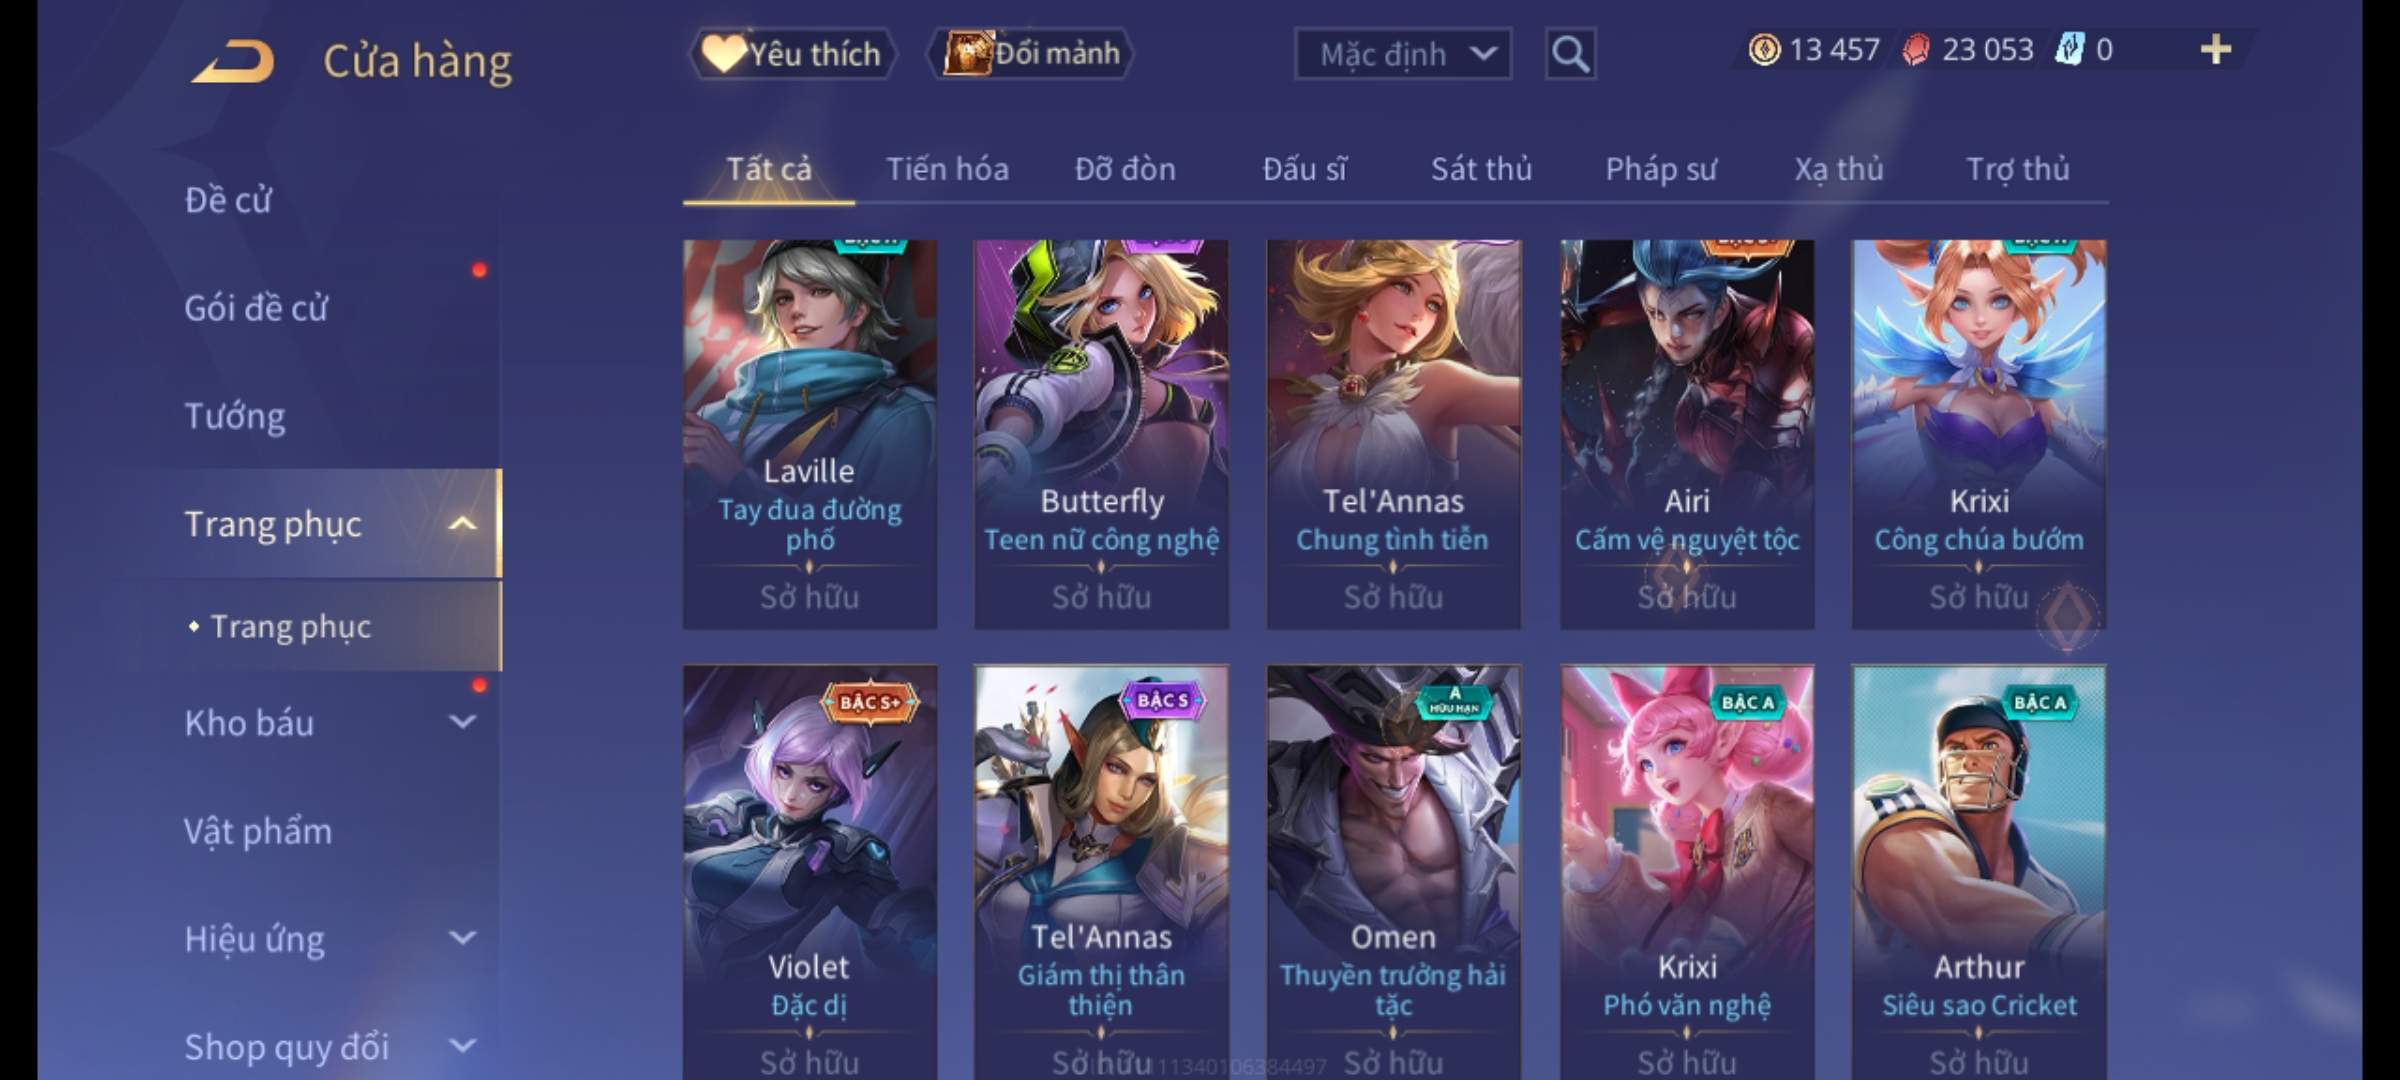Screen dimensions: 2400x1080
Task: Tap the back arrow icon beside Cửa hàng
Action: coord(232,62)
